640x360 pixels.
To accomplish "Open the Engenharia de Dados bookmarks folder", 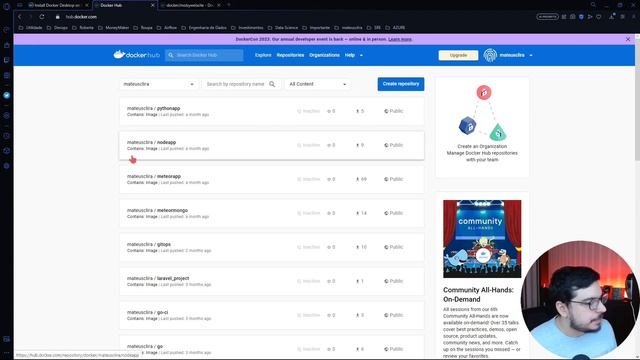I will (x=204, y=28).
